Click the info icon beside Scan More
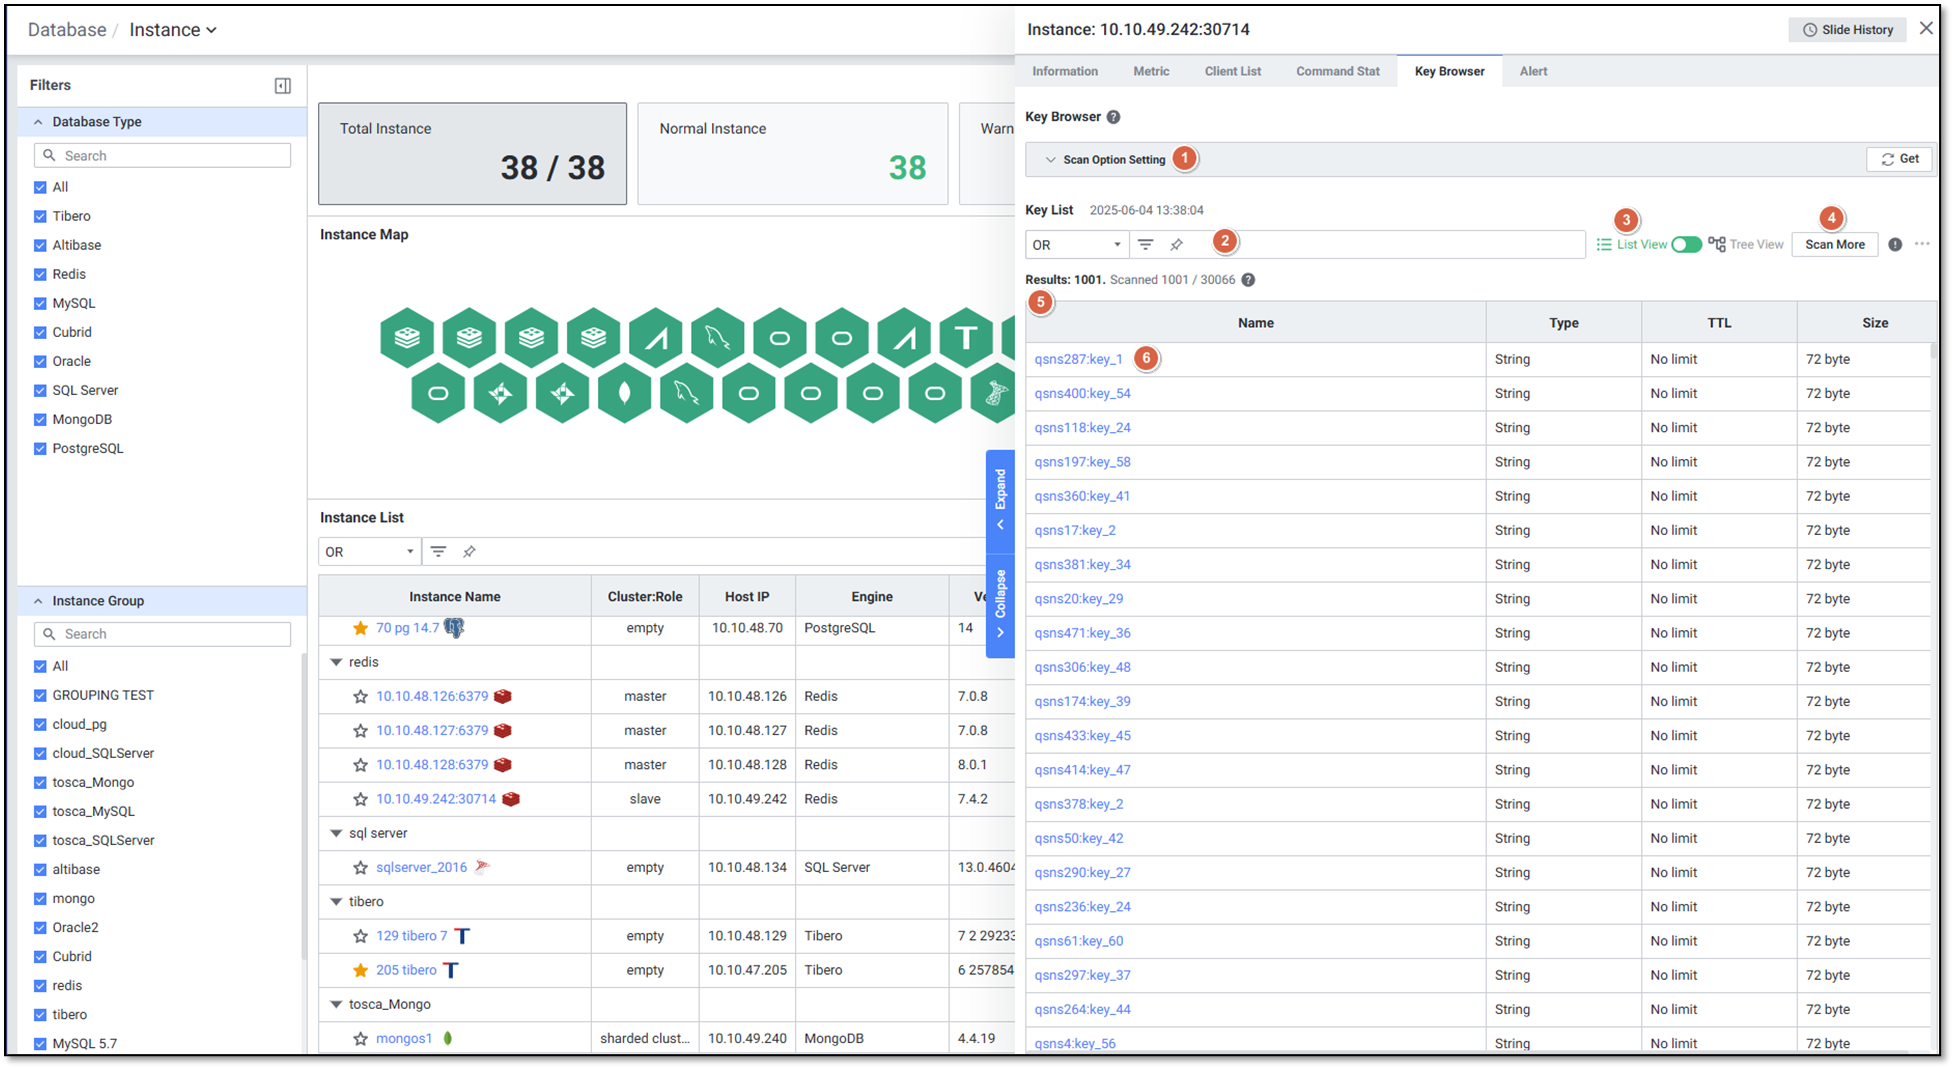The width and height of the screenshot is (1954, 1069). coord(1895,245)
